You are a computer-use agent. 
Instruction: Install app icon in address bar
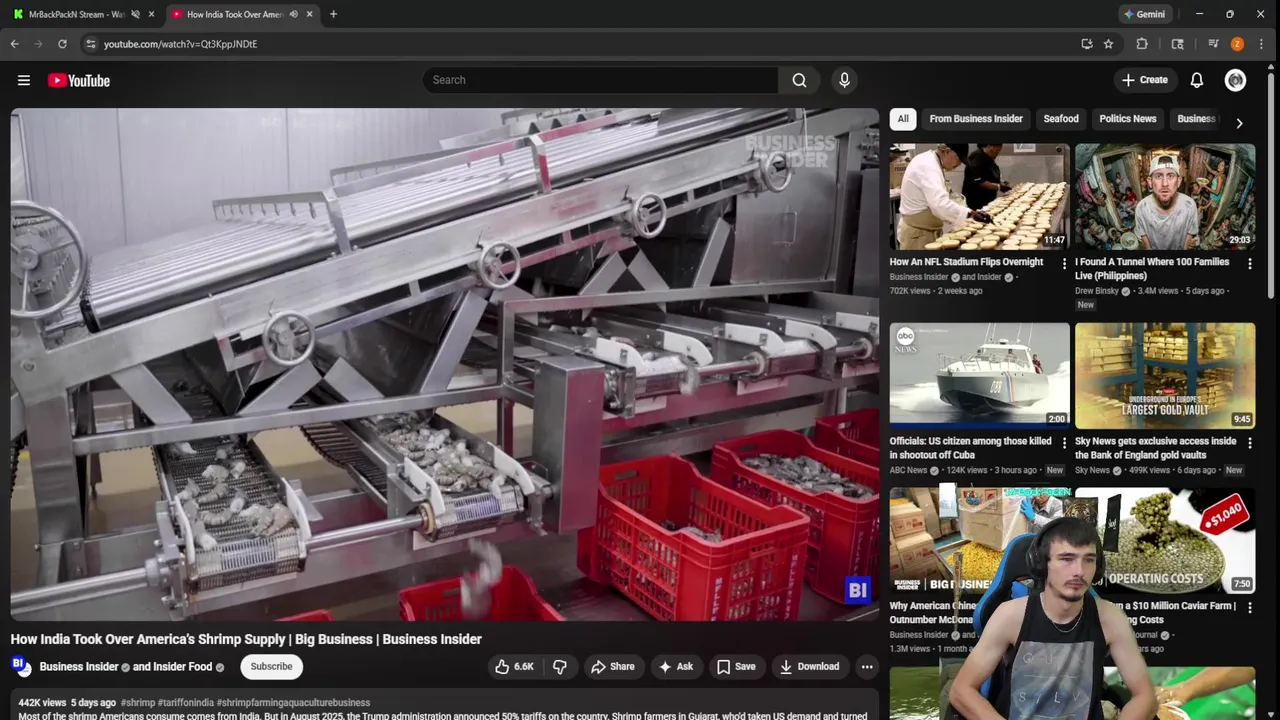click(1087, 44)
